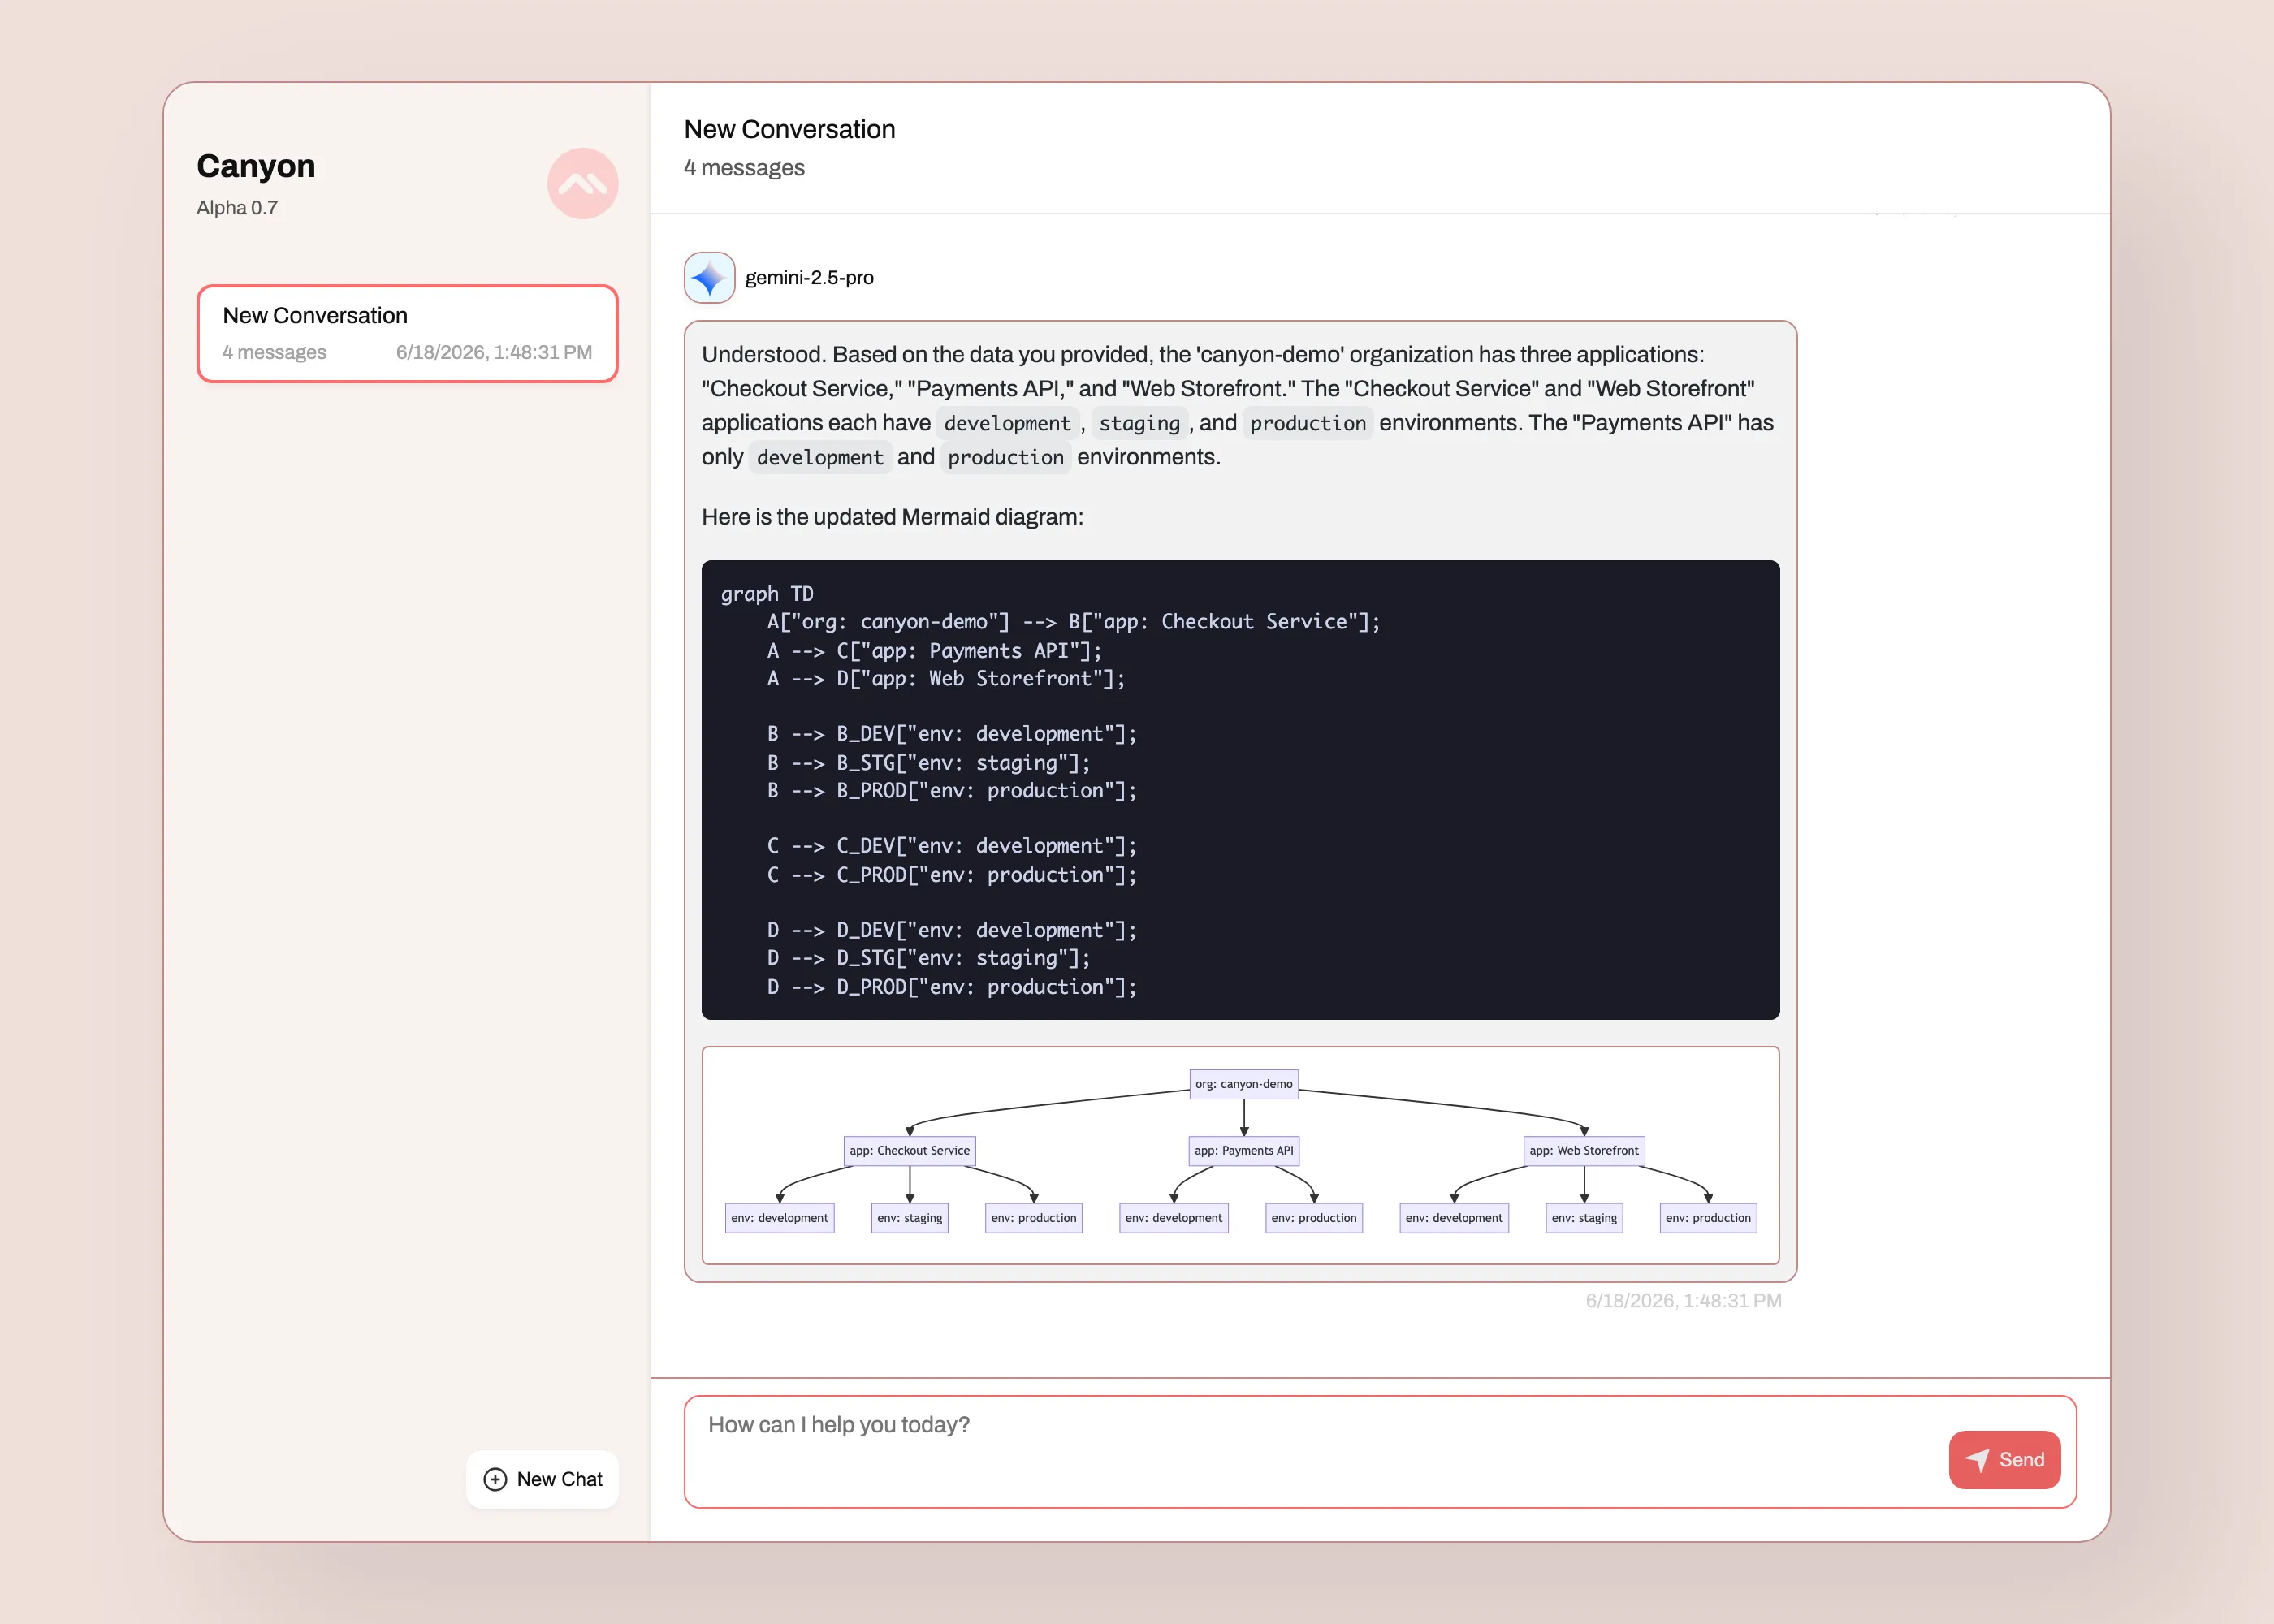Click code line 'A --> D["app: Web Storefront"];'
The width and height of the screenshot is (2274, 1624).
tap(946, 679)
